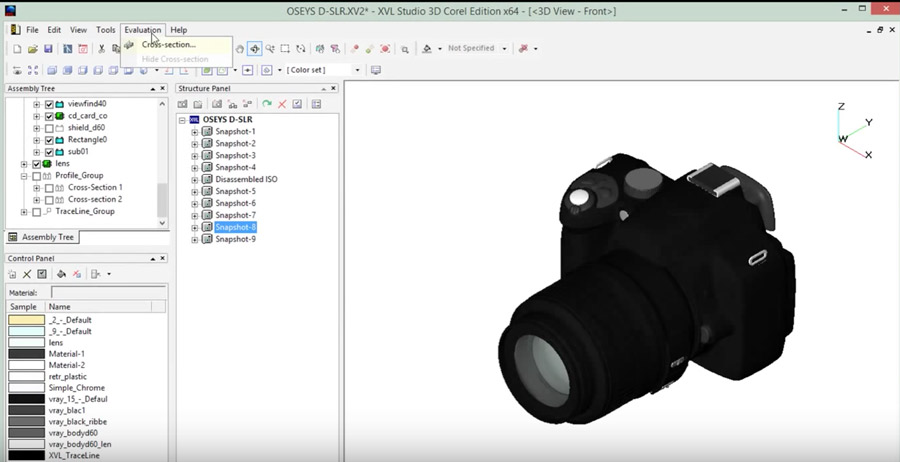Click red X delete in Structure Panel
The width and height of the screenshot is (900, 462).
point(282,104)
